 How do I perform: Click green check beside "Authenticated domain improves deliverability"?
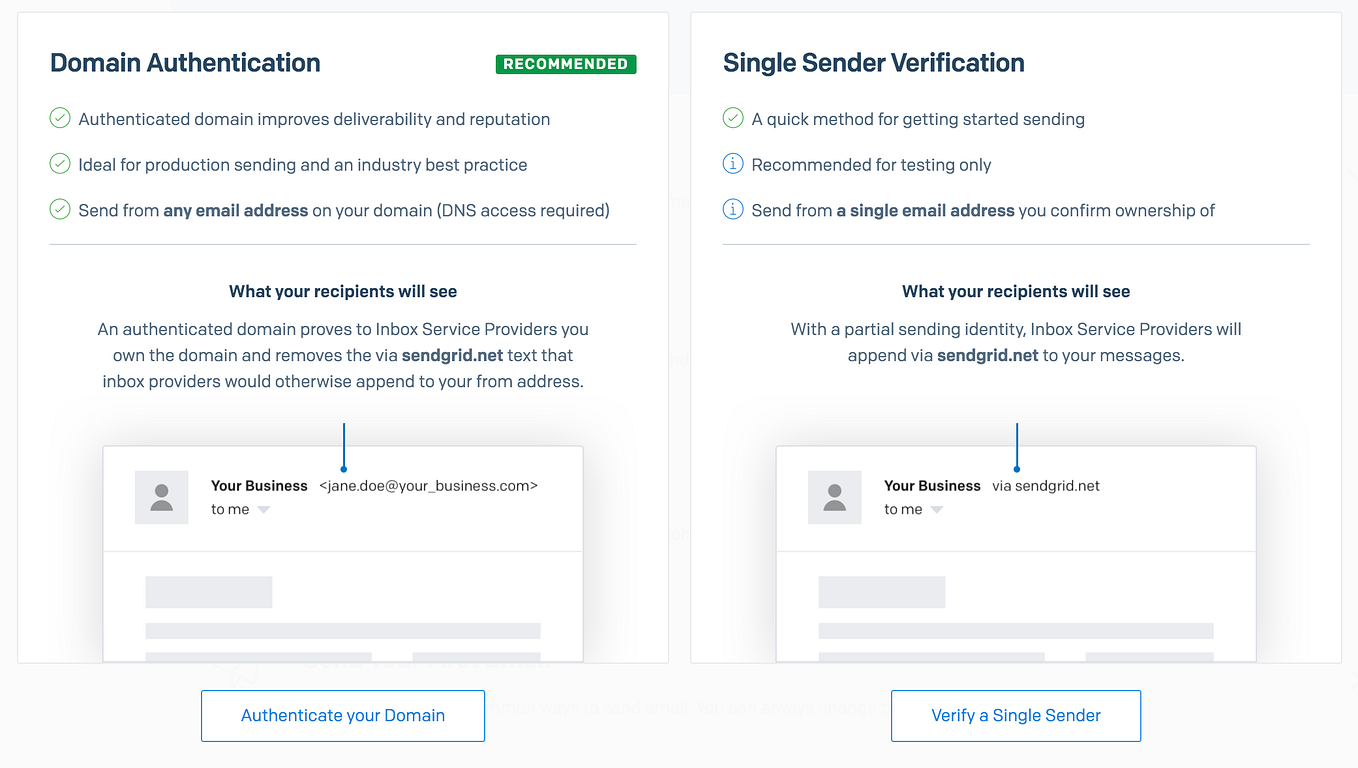(59, 118)
